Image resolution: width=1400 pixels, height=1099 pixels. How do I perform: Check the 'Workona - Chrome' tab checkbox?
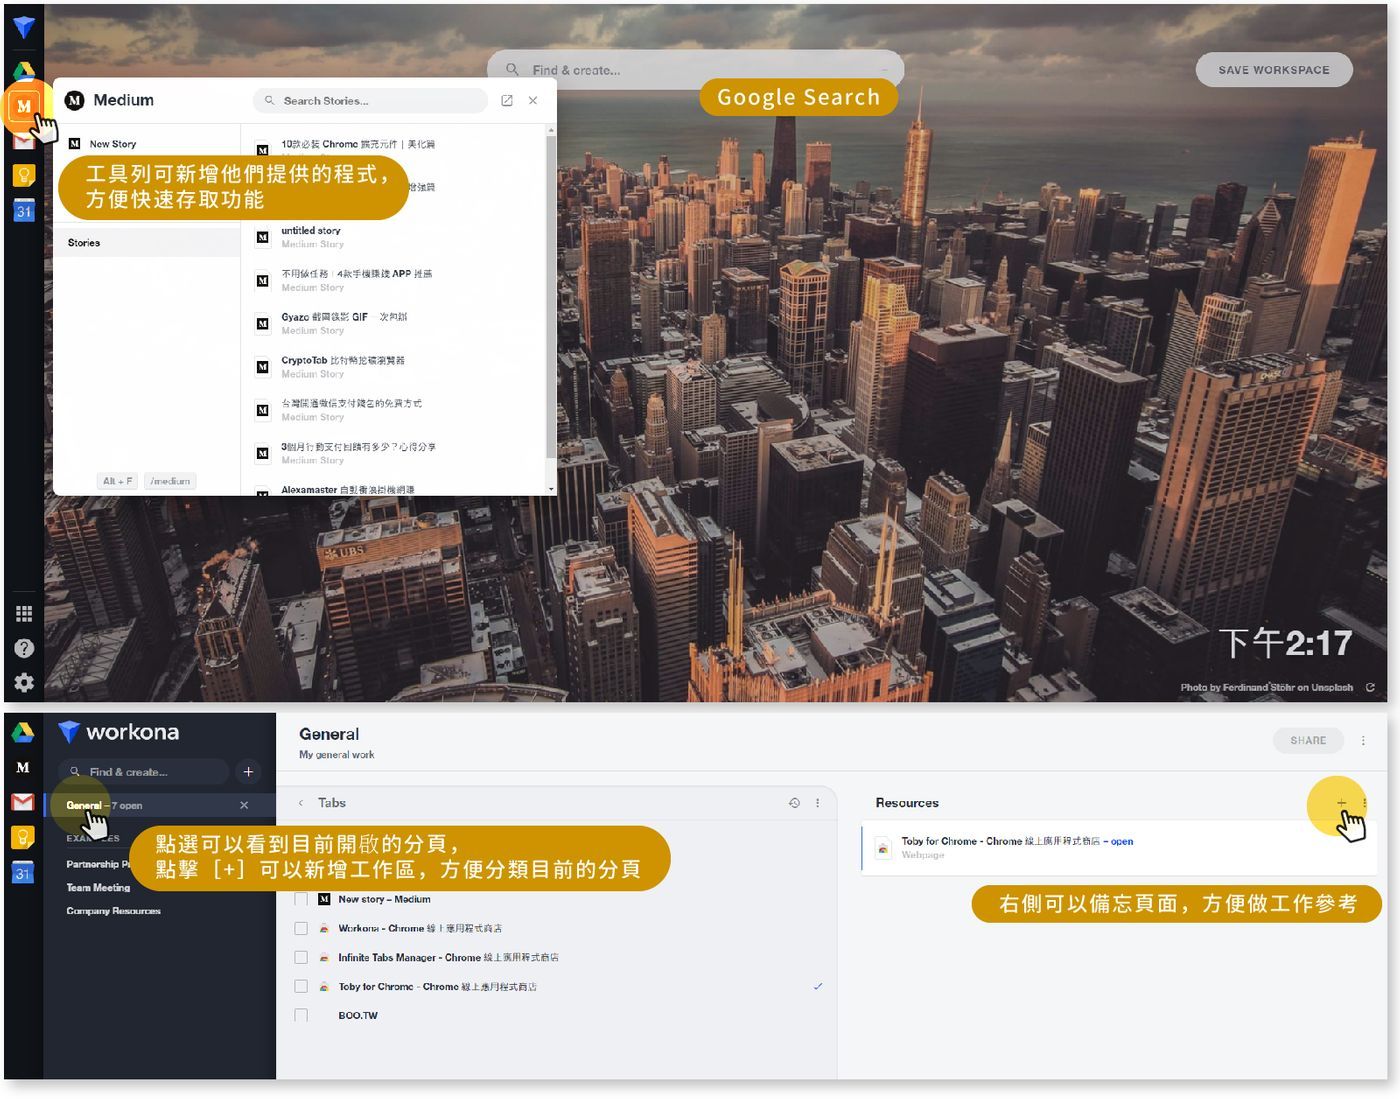tap(301, 928)
